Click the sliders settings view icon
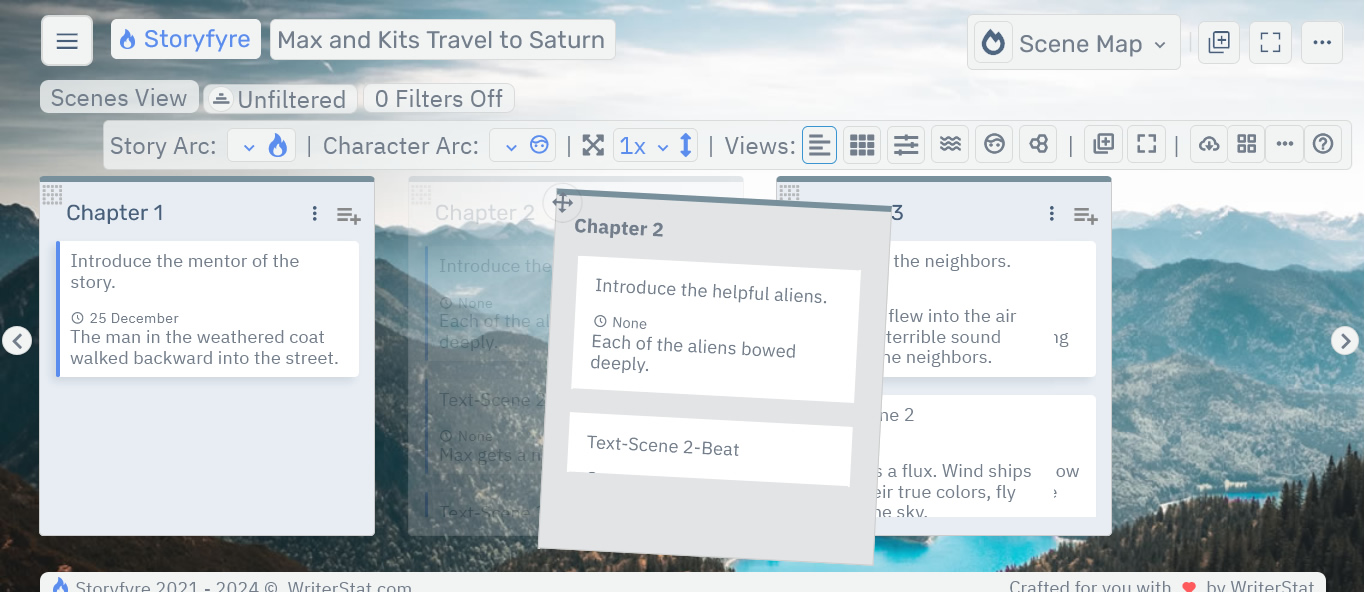 (x=906, y=145)
